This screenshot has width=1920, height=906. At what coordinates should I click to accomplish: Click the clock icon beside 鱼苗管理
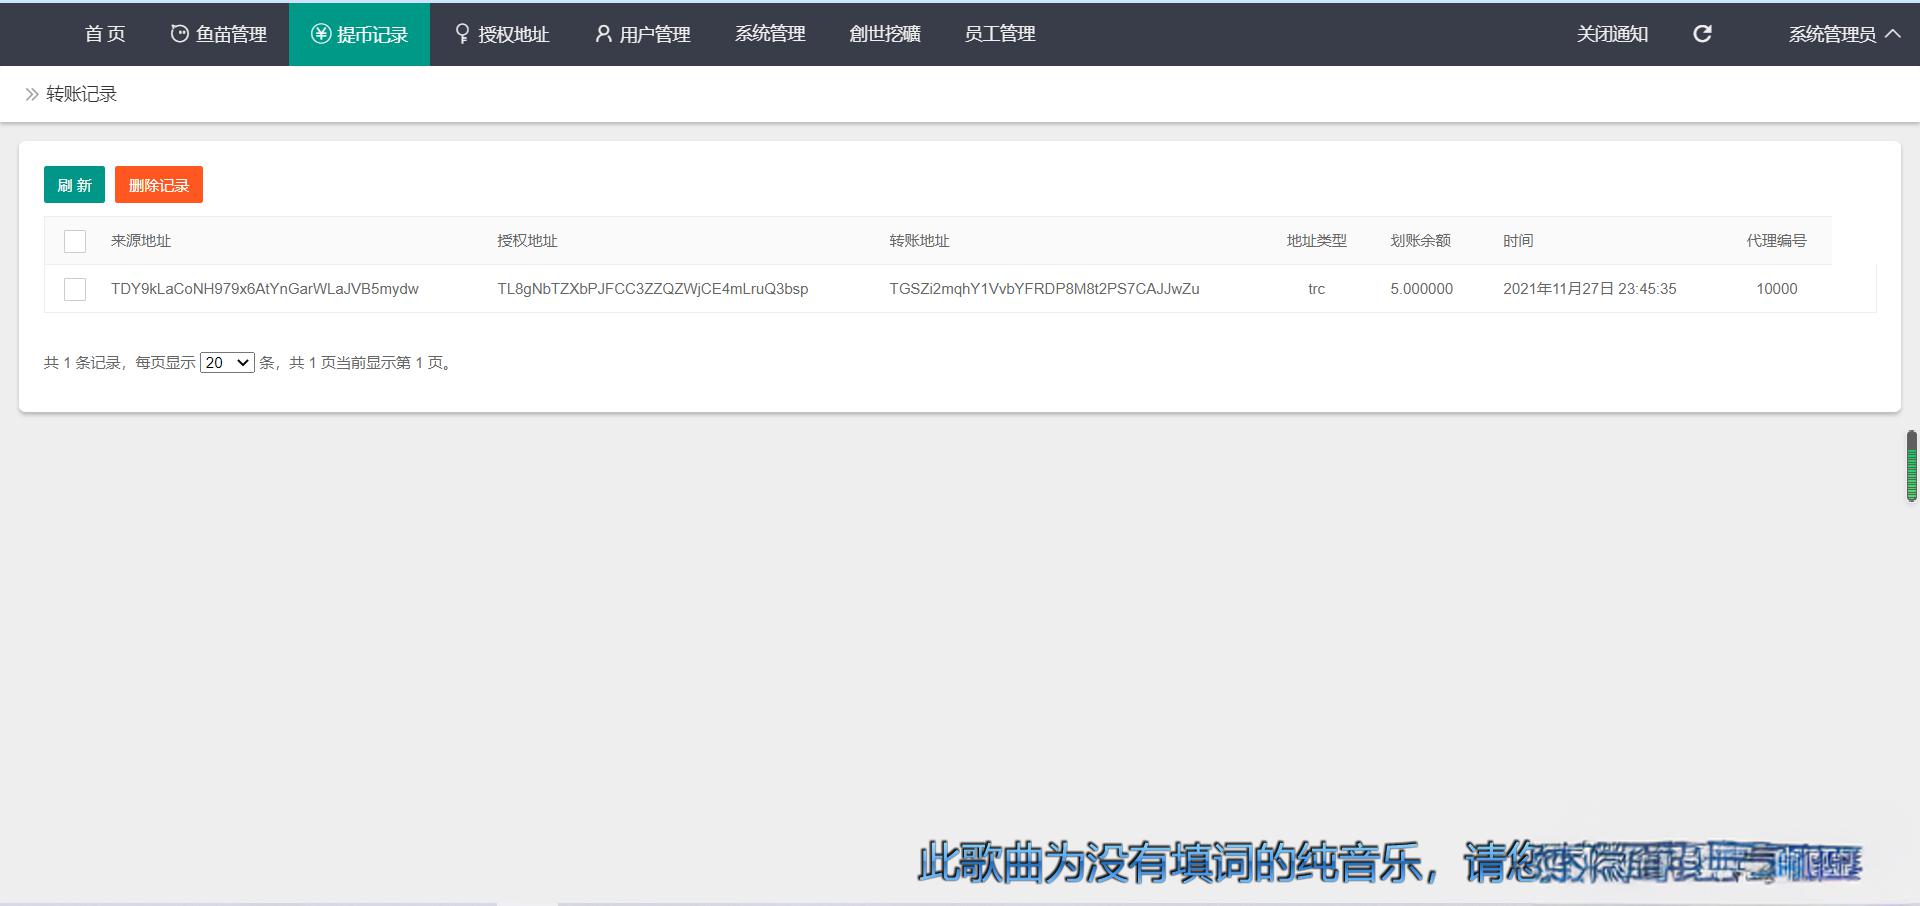pyautogui.click(x=179, y=34)
